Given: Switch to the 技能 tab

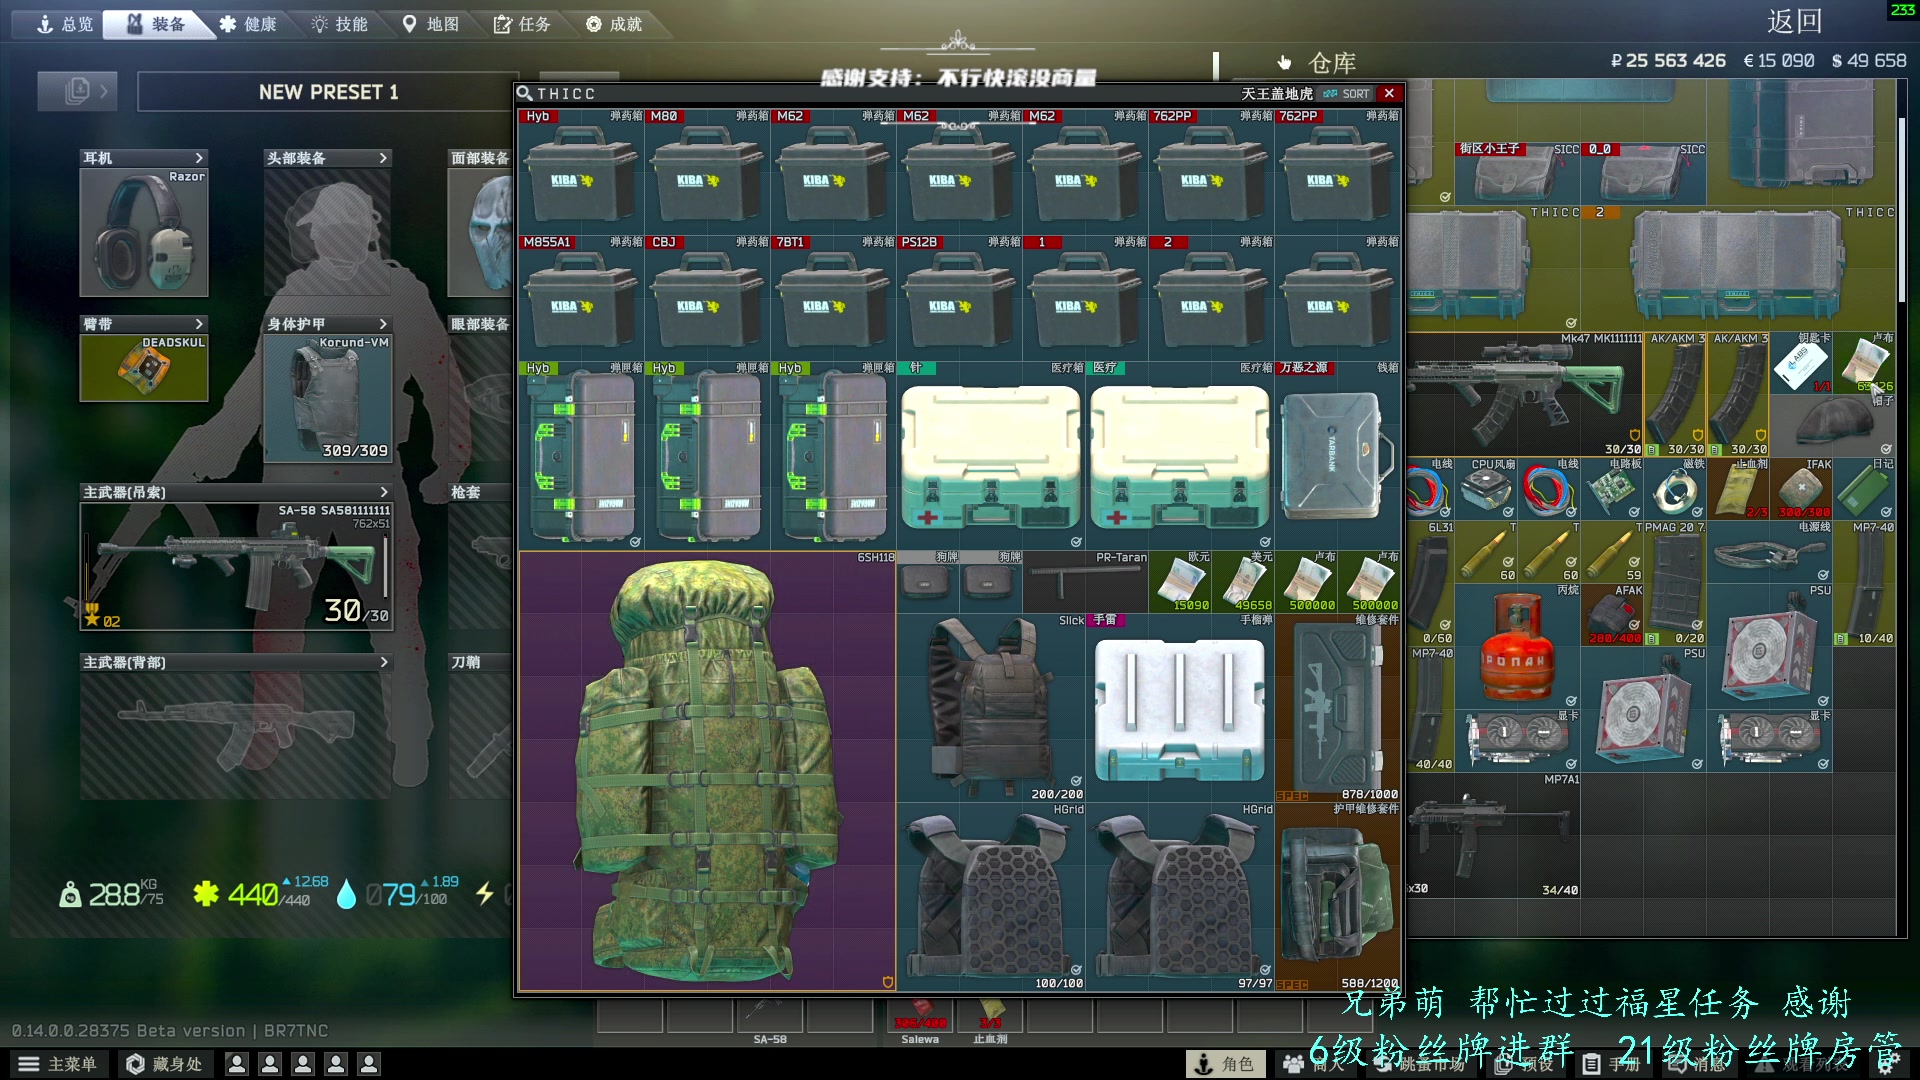Looking at the screenshot, I should [340, 24].
